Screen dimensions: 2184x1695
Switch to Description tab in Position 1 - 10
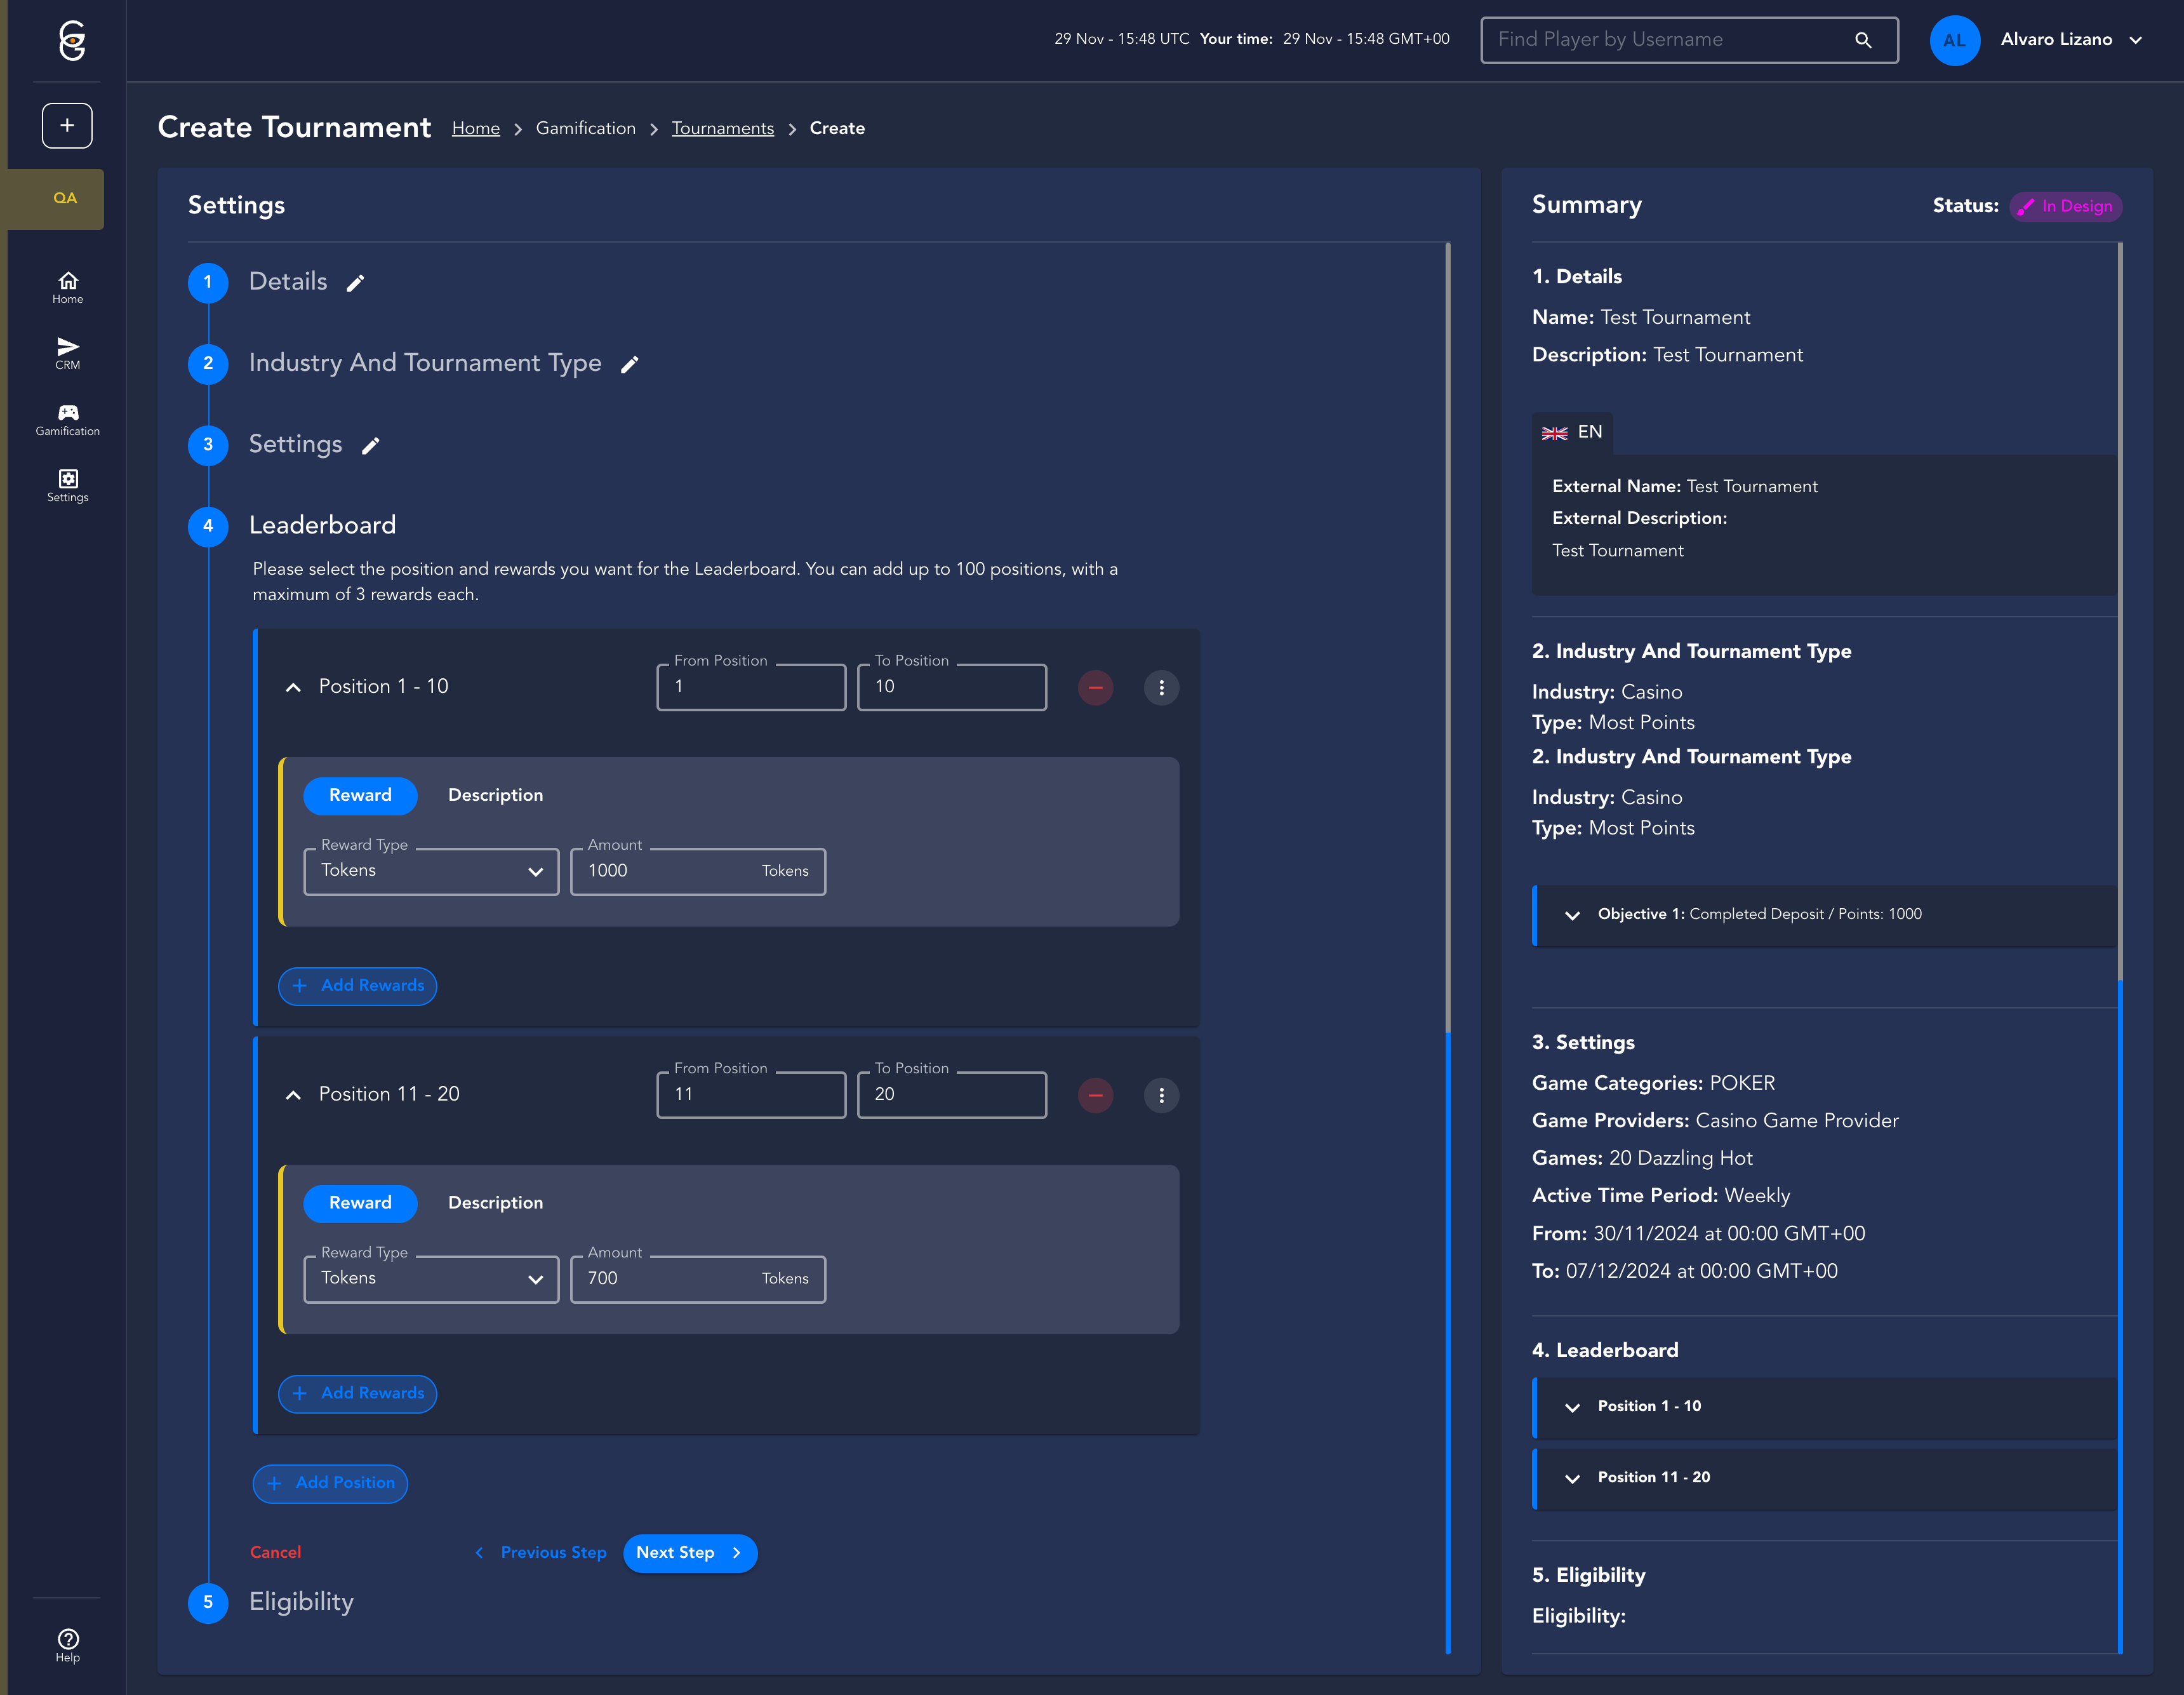click(x=495, y=795)
